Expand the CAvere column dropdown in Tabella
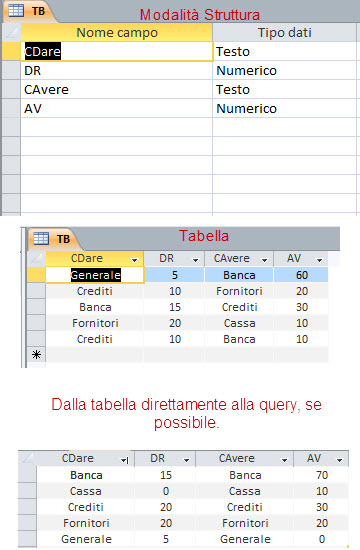The image size is (360, 550). click(x=265, y=260)
